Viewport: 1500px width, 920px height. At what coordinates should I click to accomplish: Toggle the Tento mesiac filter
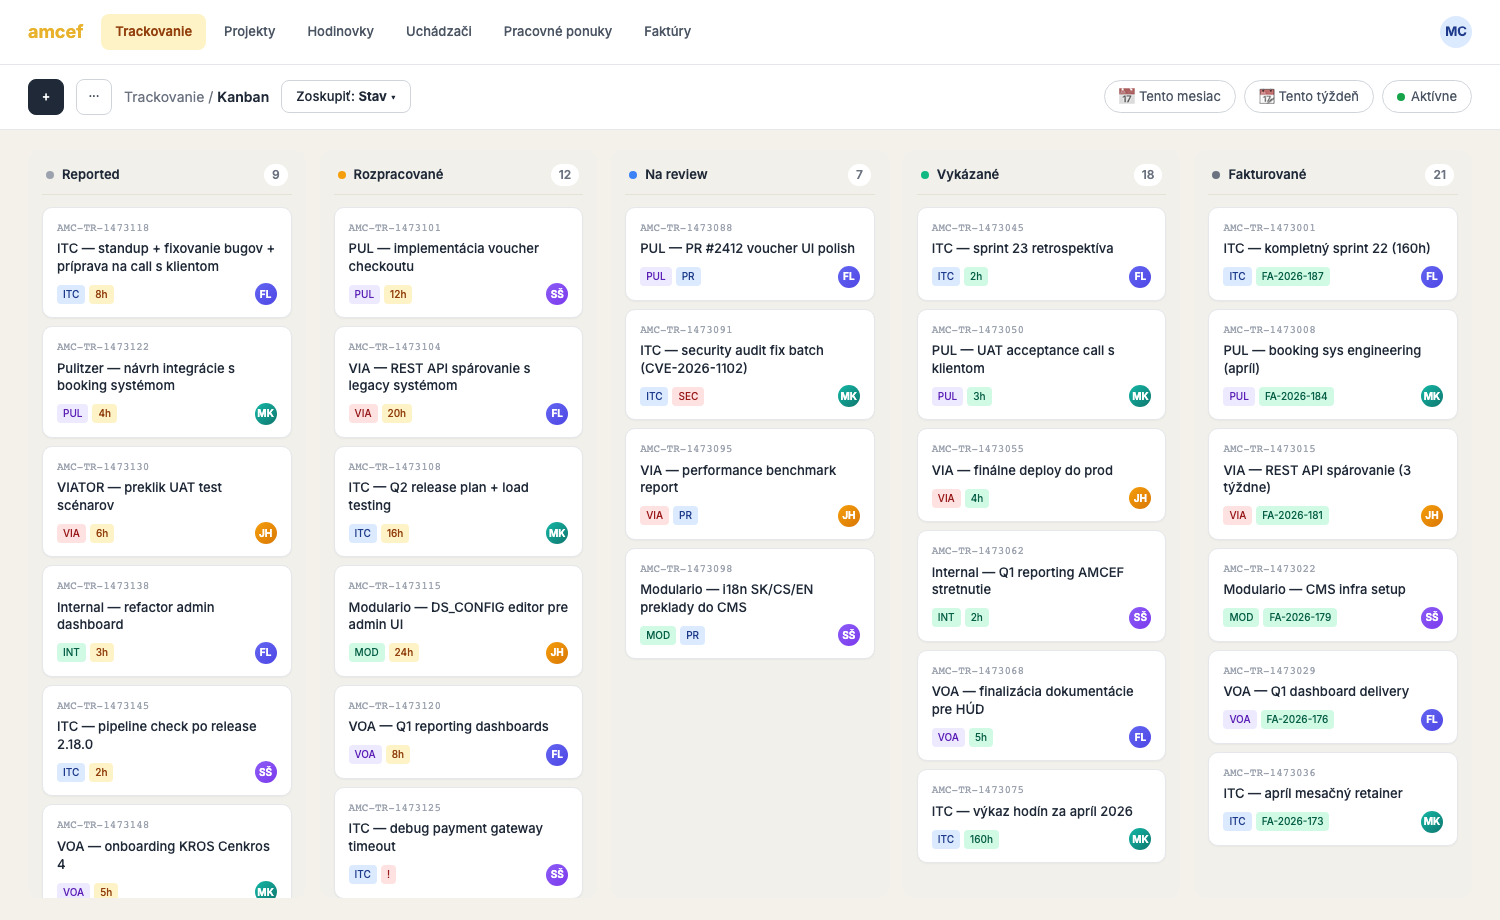(1170, 97)
